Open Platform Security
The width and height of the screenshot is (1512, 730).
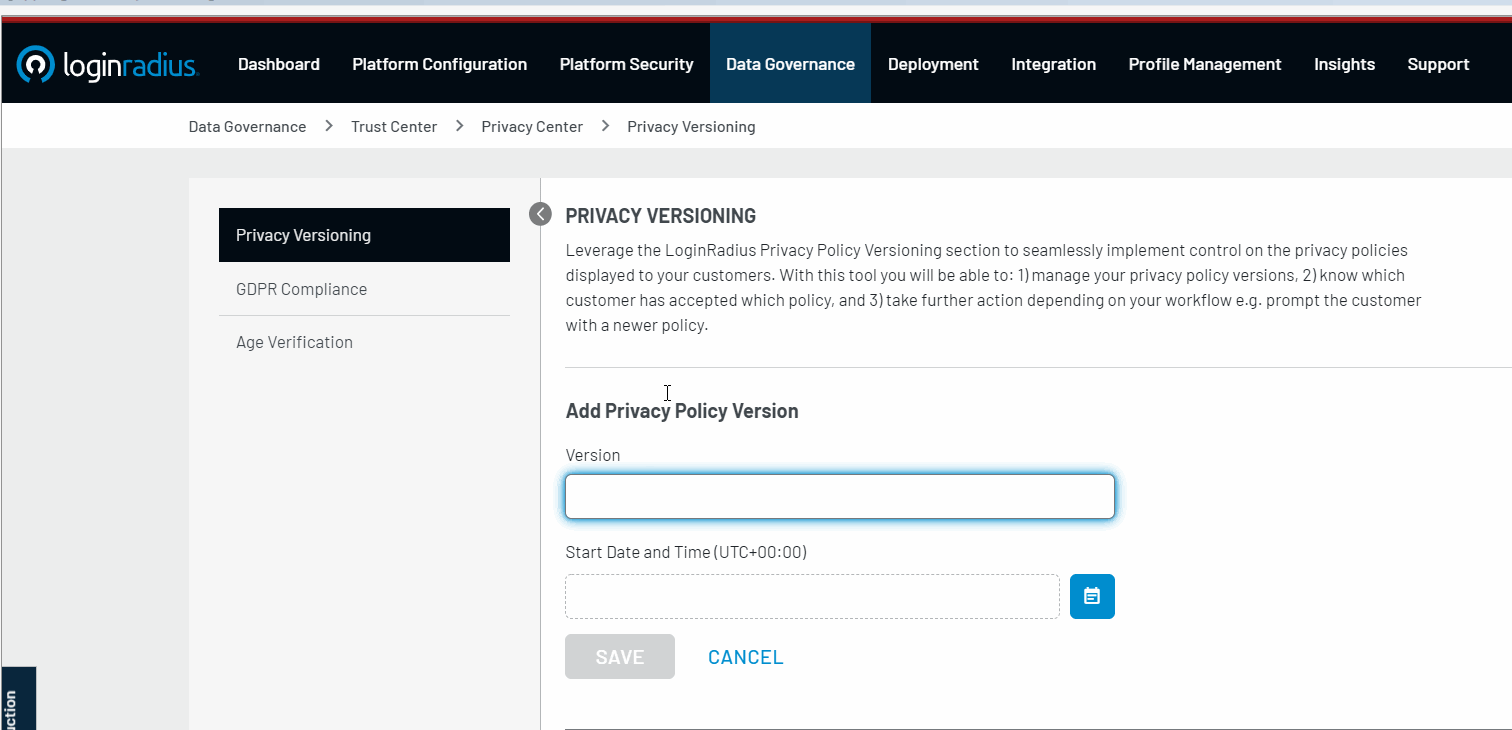626,64
